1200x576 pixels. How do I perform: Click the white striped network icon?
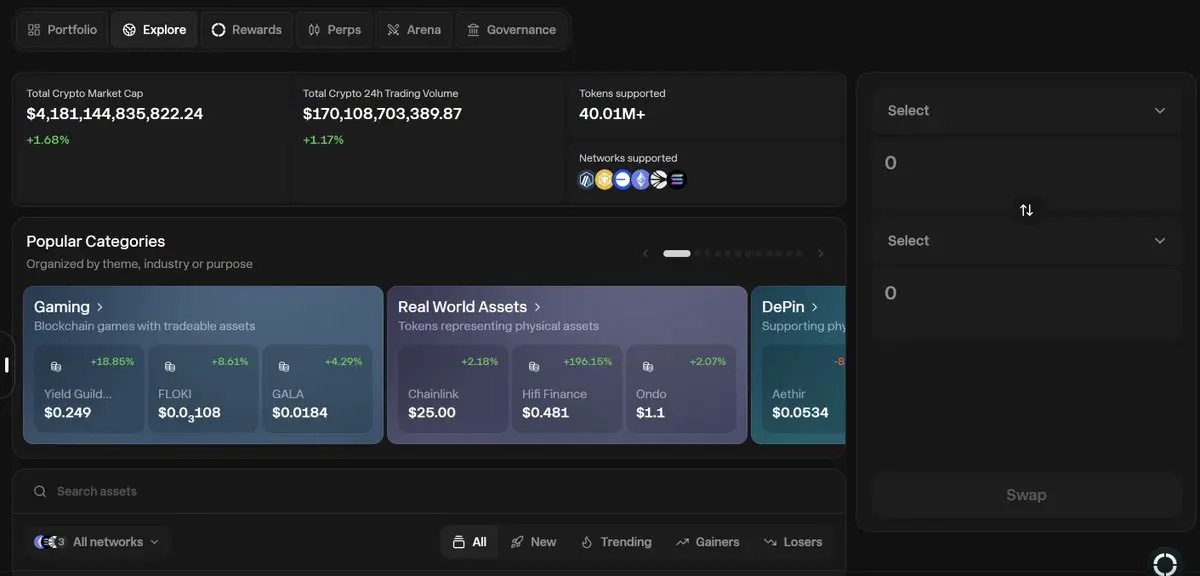658,180
